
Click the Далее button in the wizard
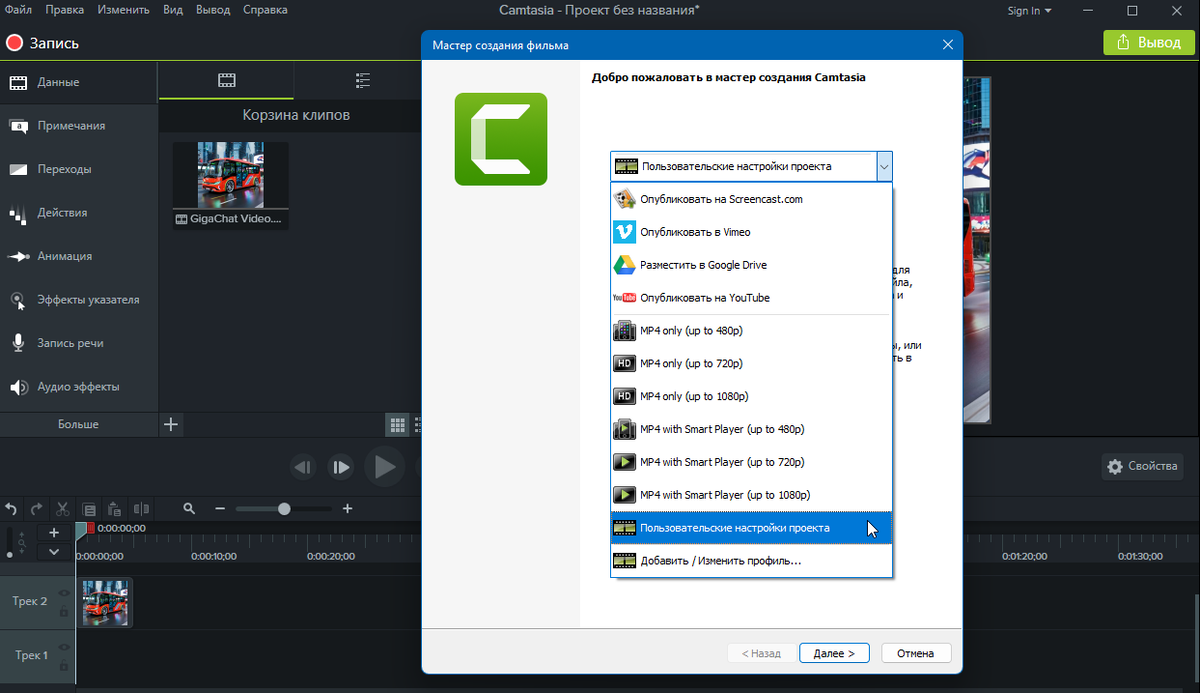pyautogui.click(x=834, y=652)
